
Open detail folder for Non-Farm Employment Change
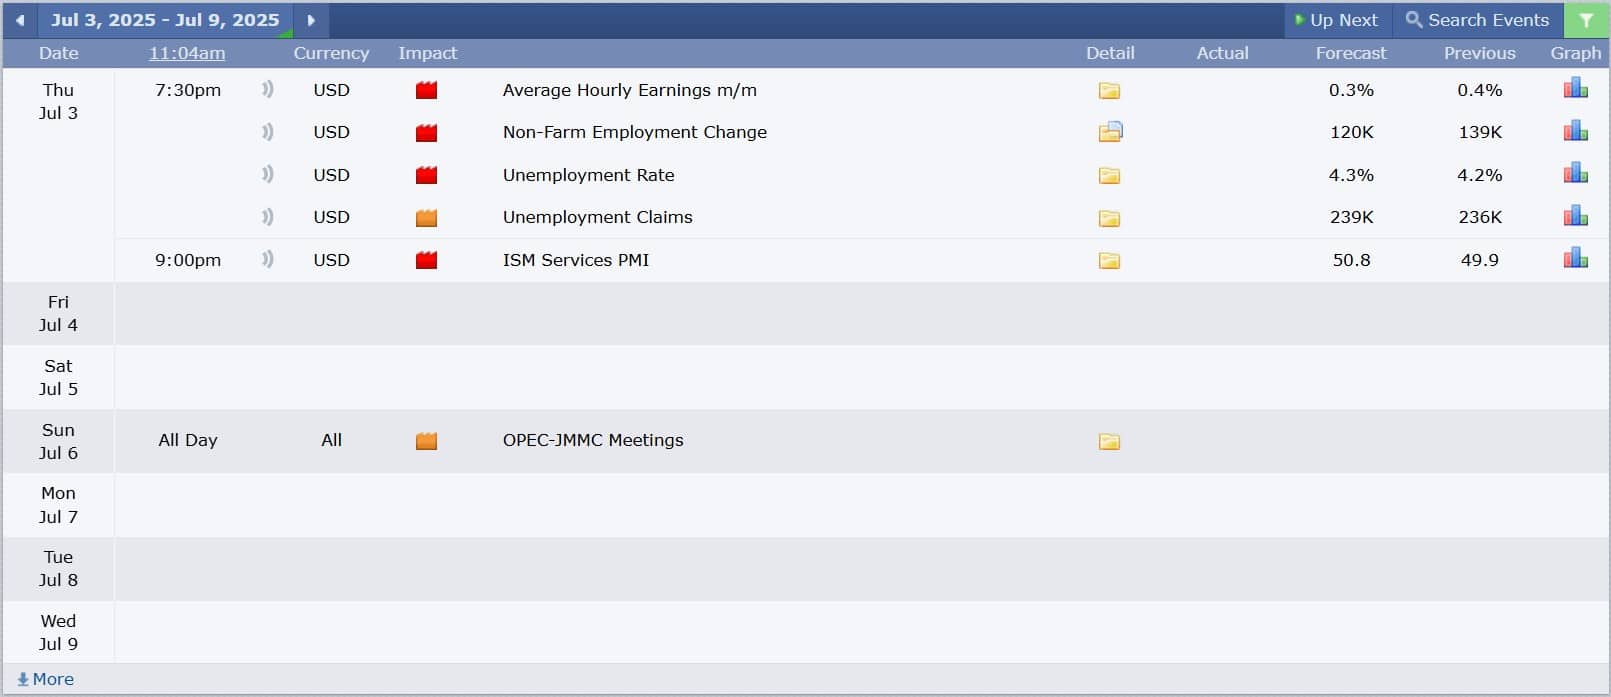[1110, 131]
